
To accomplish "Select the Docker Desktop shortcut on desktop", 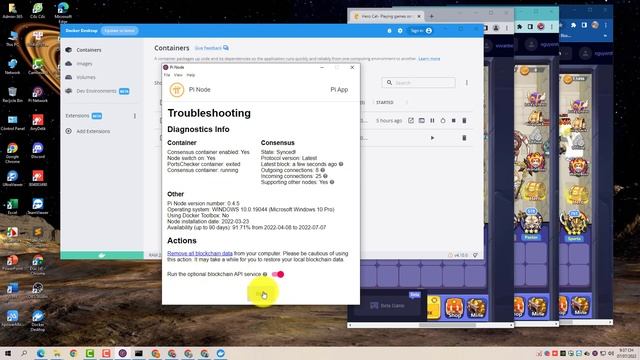I will (38, 321).
